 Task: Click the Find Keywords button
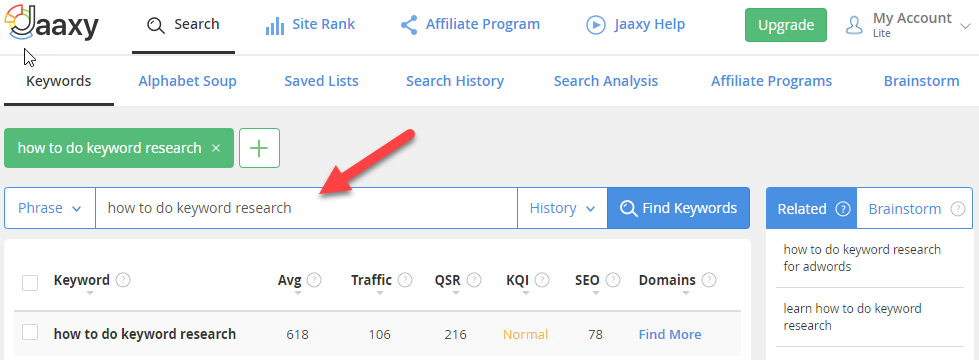tap(679, 208)
